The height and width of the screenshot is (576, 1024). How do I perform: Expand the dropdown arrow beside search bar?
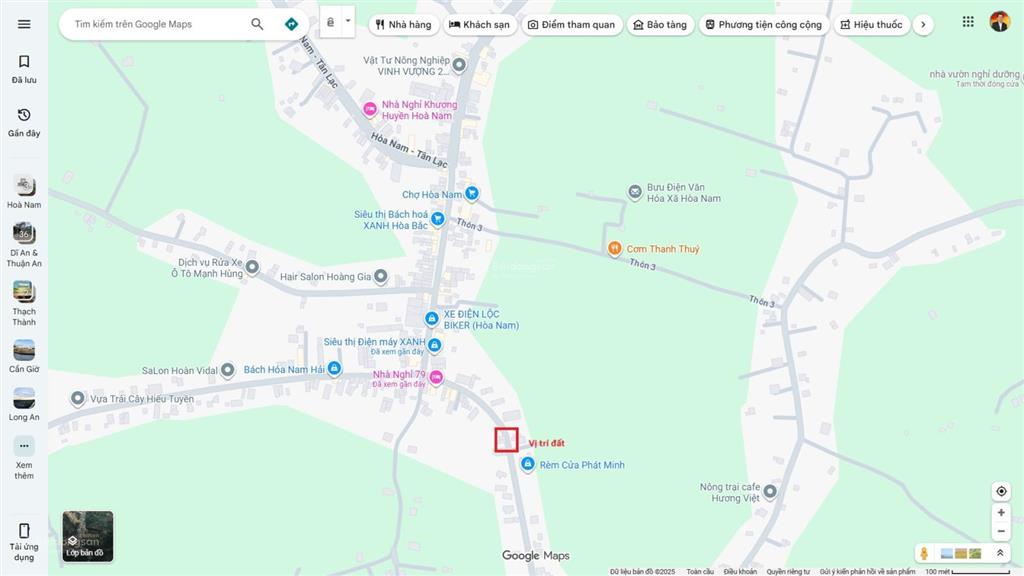point(348,21)
